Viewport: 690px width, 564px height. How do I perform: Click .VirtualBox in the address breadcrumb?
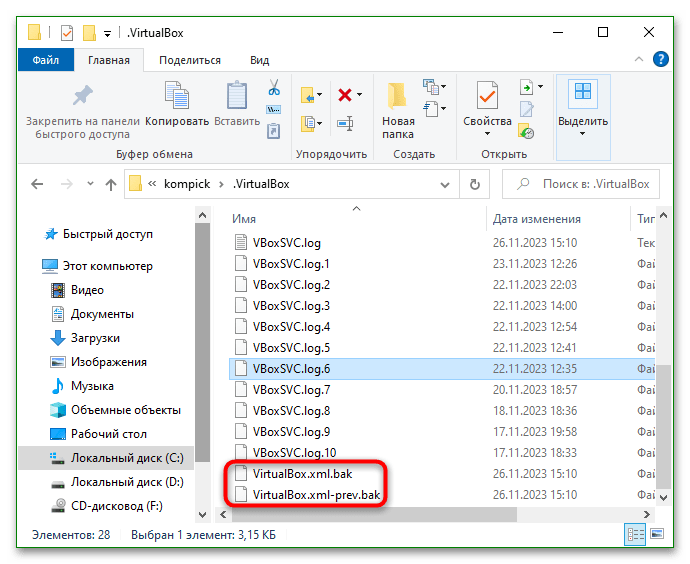tap(261, 184)
